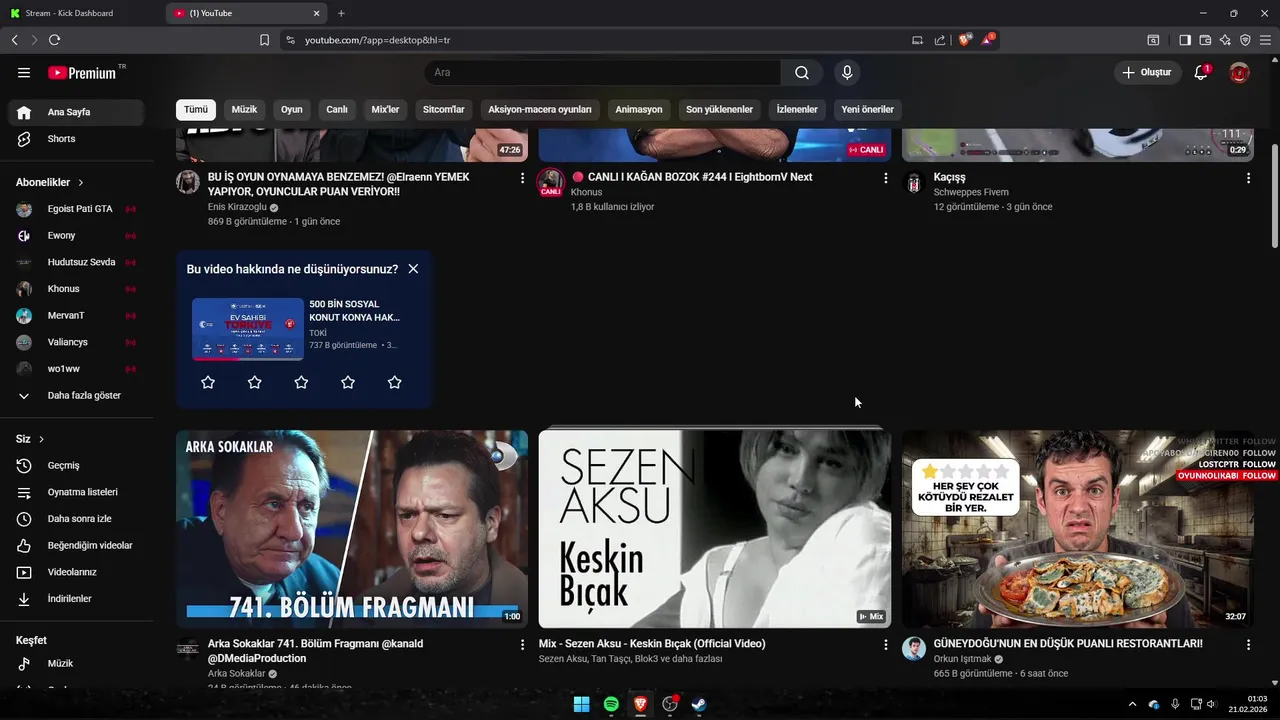
Task: Open Güneydoğu restaurants video thumbnail
Action: point(1077,529)
